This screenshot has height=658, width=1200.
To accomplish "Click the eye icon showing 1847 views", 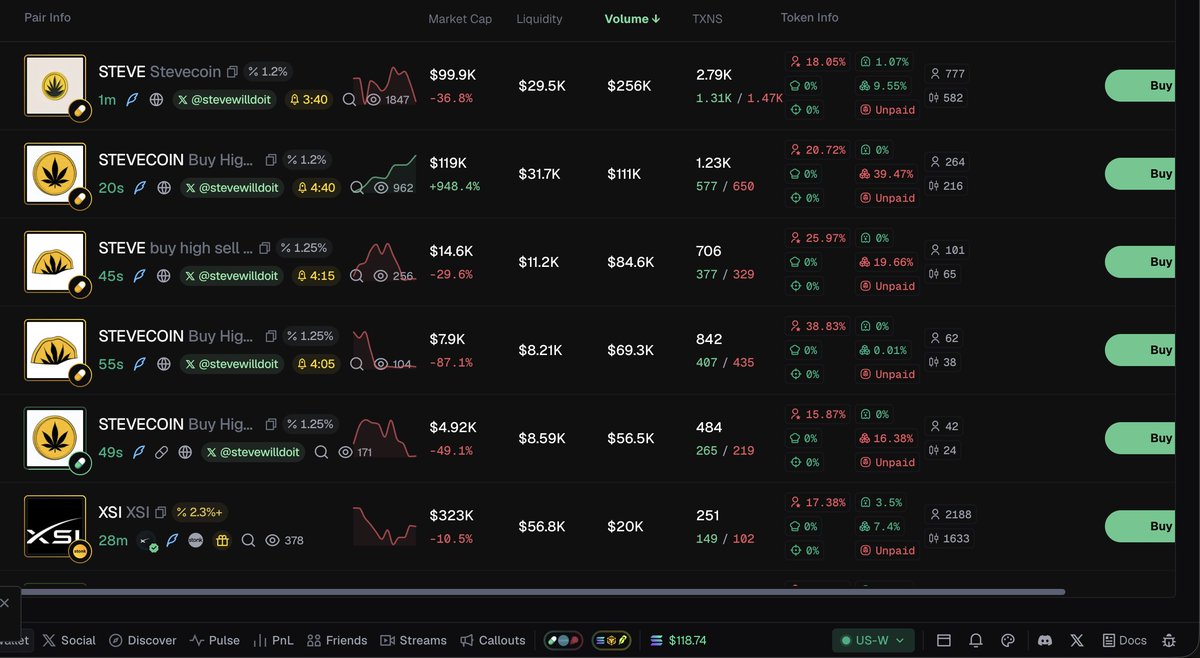I will click(374, 100).
